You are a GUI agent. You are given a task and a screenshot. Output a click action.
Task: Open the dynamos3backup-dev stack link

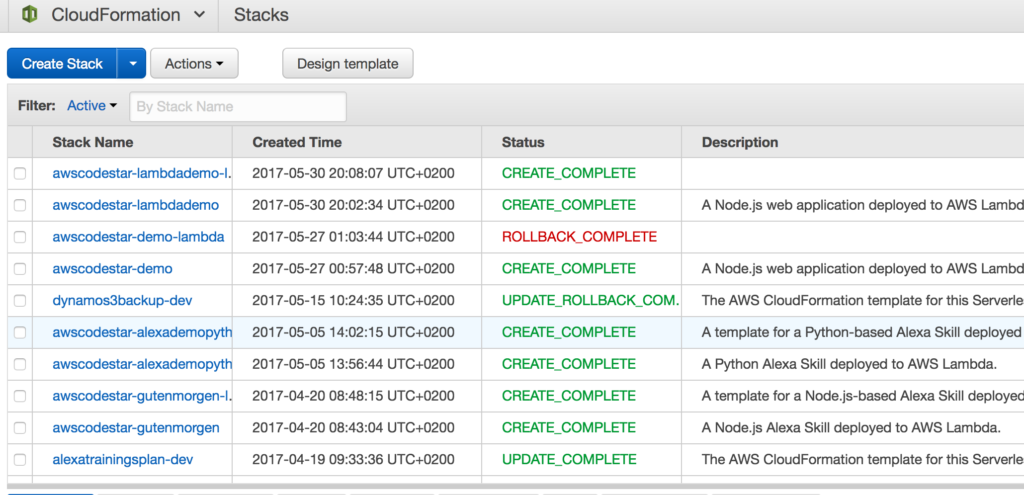[122, 300]
